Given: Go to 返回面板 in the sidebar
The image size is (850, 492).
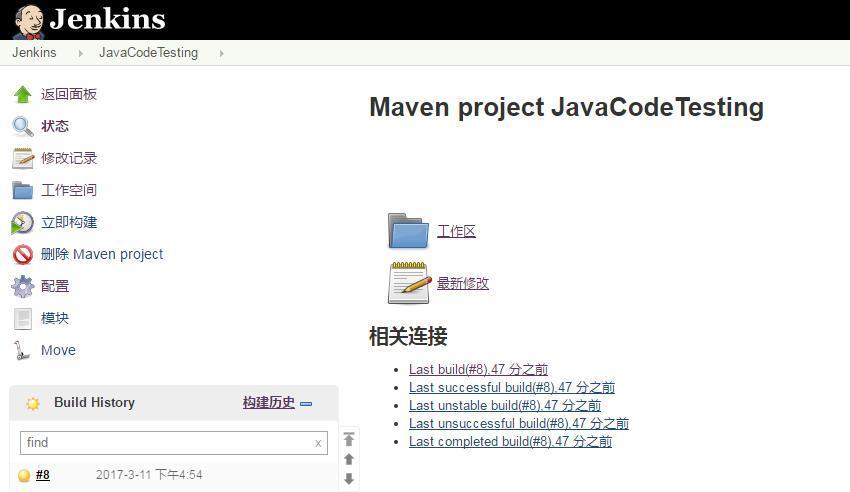Looking at the screenshot, I should pyautogui.click(x=69, y=94).
